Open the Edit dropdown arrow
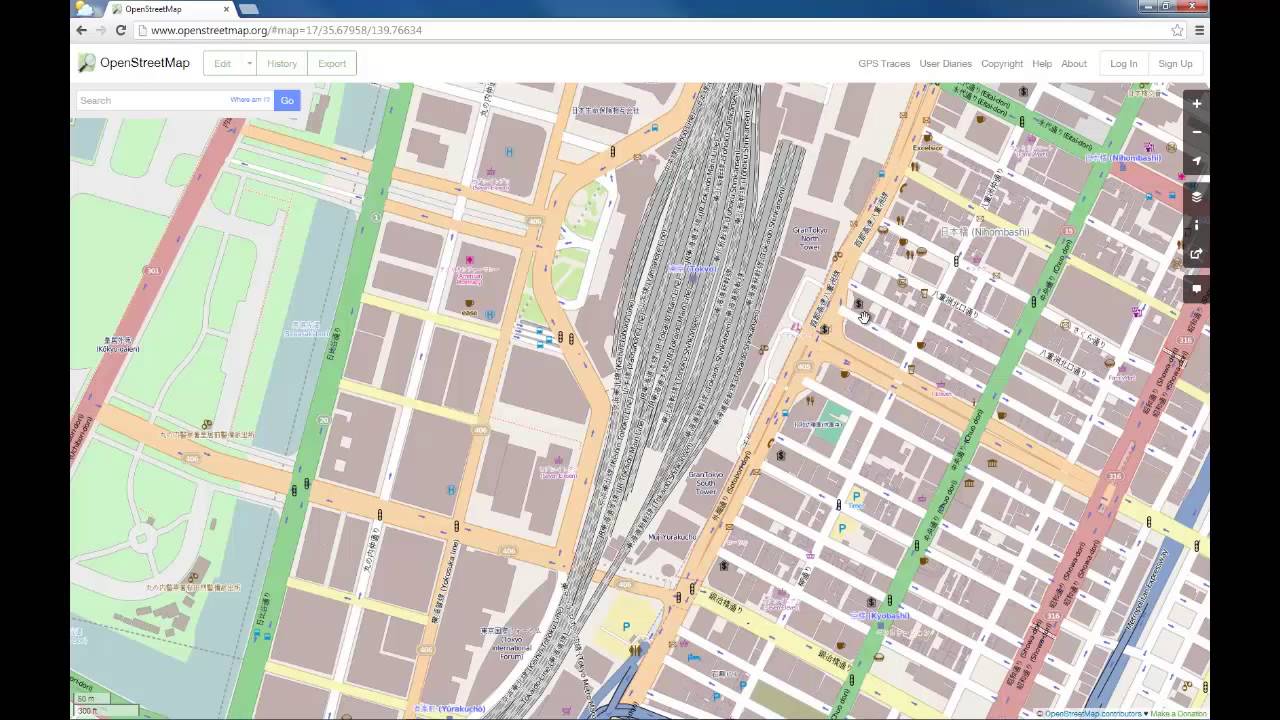Image resolution: width=1280 pixels, height=720 pixels. tap(249, 64)
